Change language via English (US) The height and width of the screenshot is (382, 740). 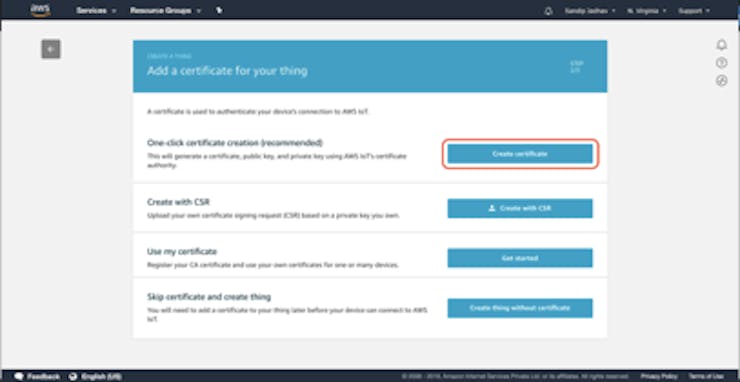(x=101, y=376)
